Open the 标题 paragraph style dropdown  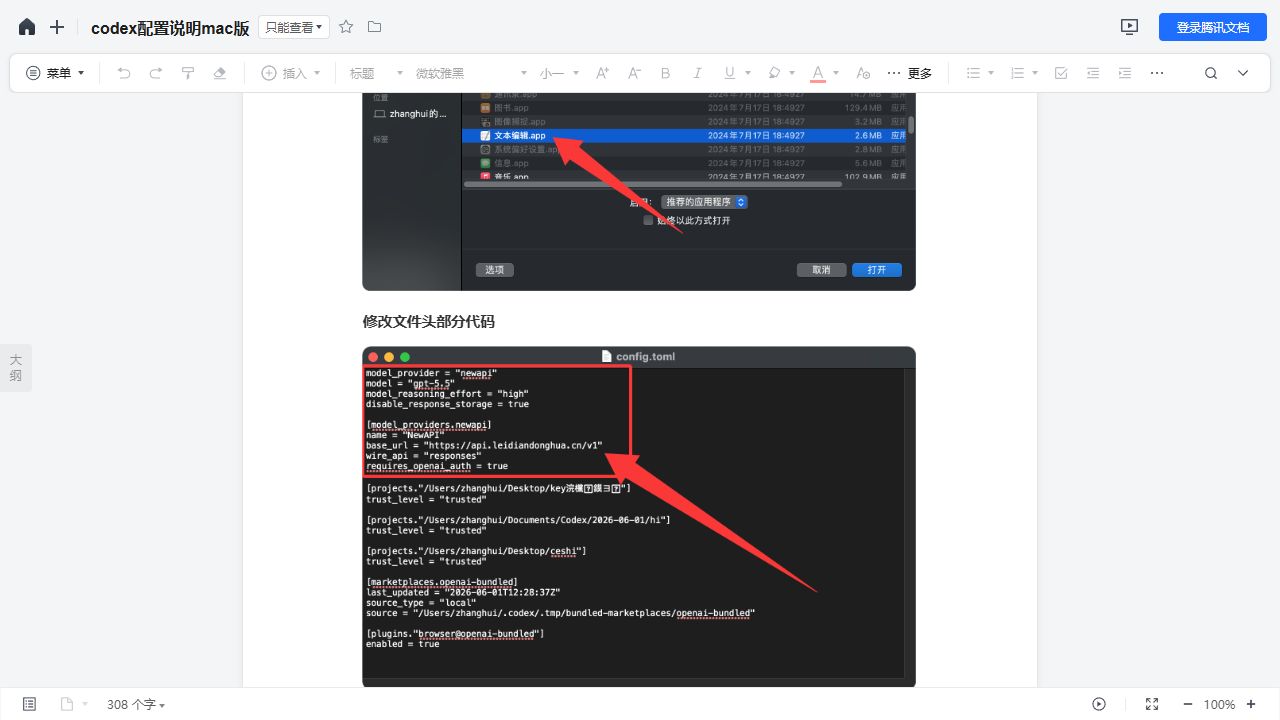click(376, 73)
